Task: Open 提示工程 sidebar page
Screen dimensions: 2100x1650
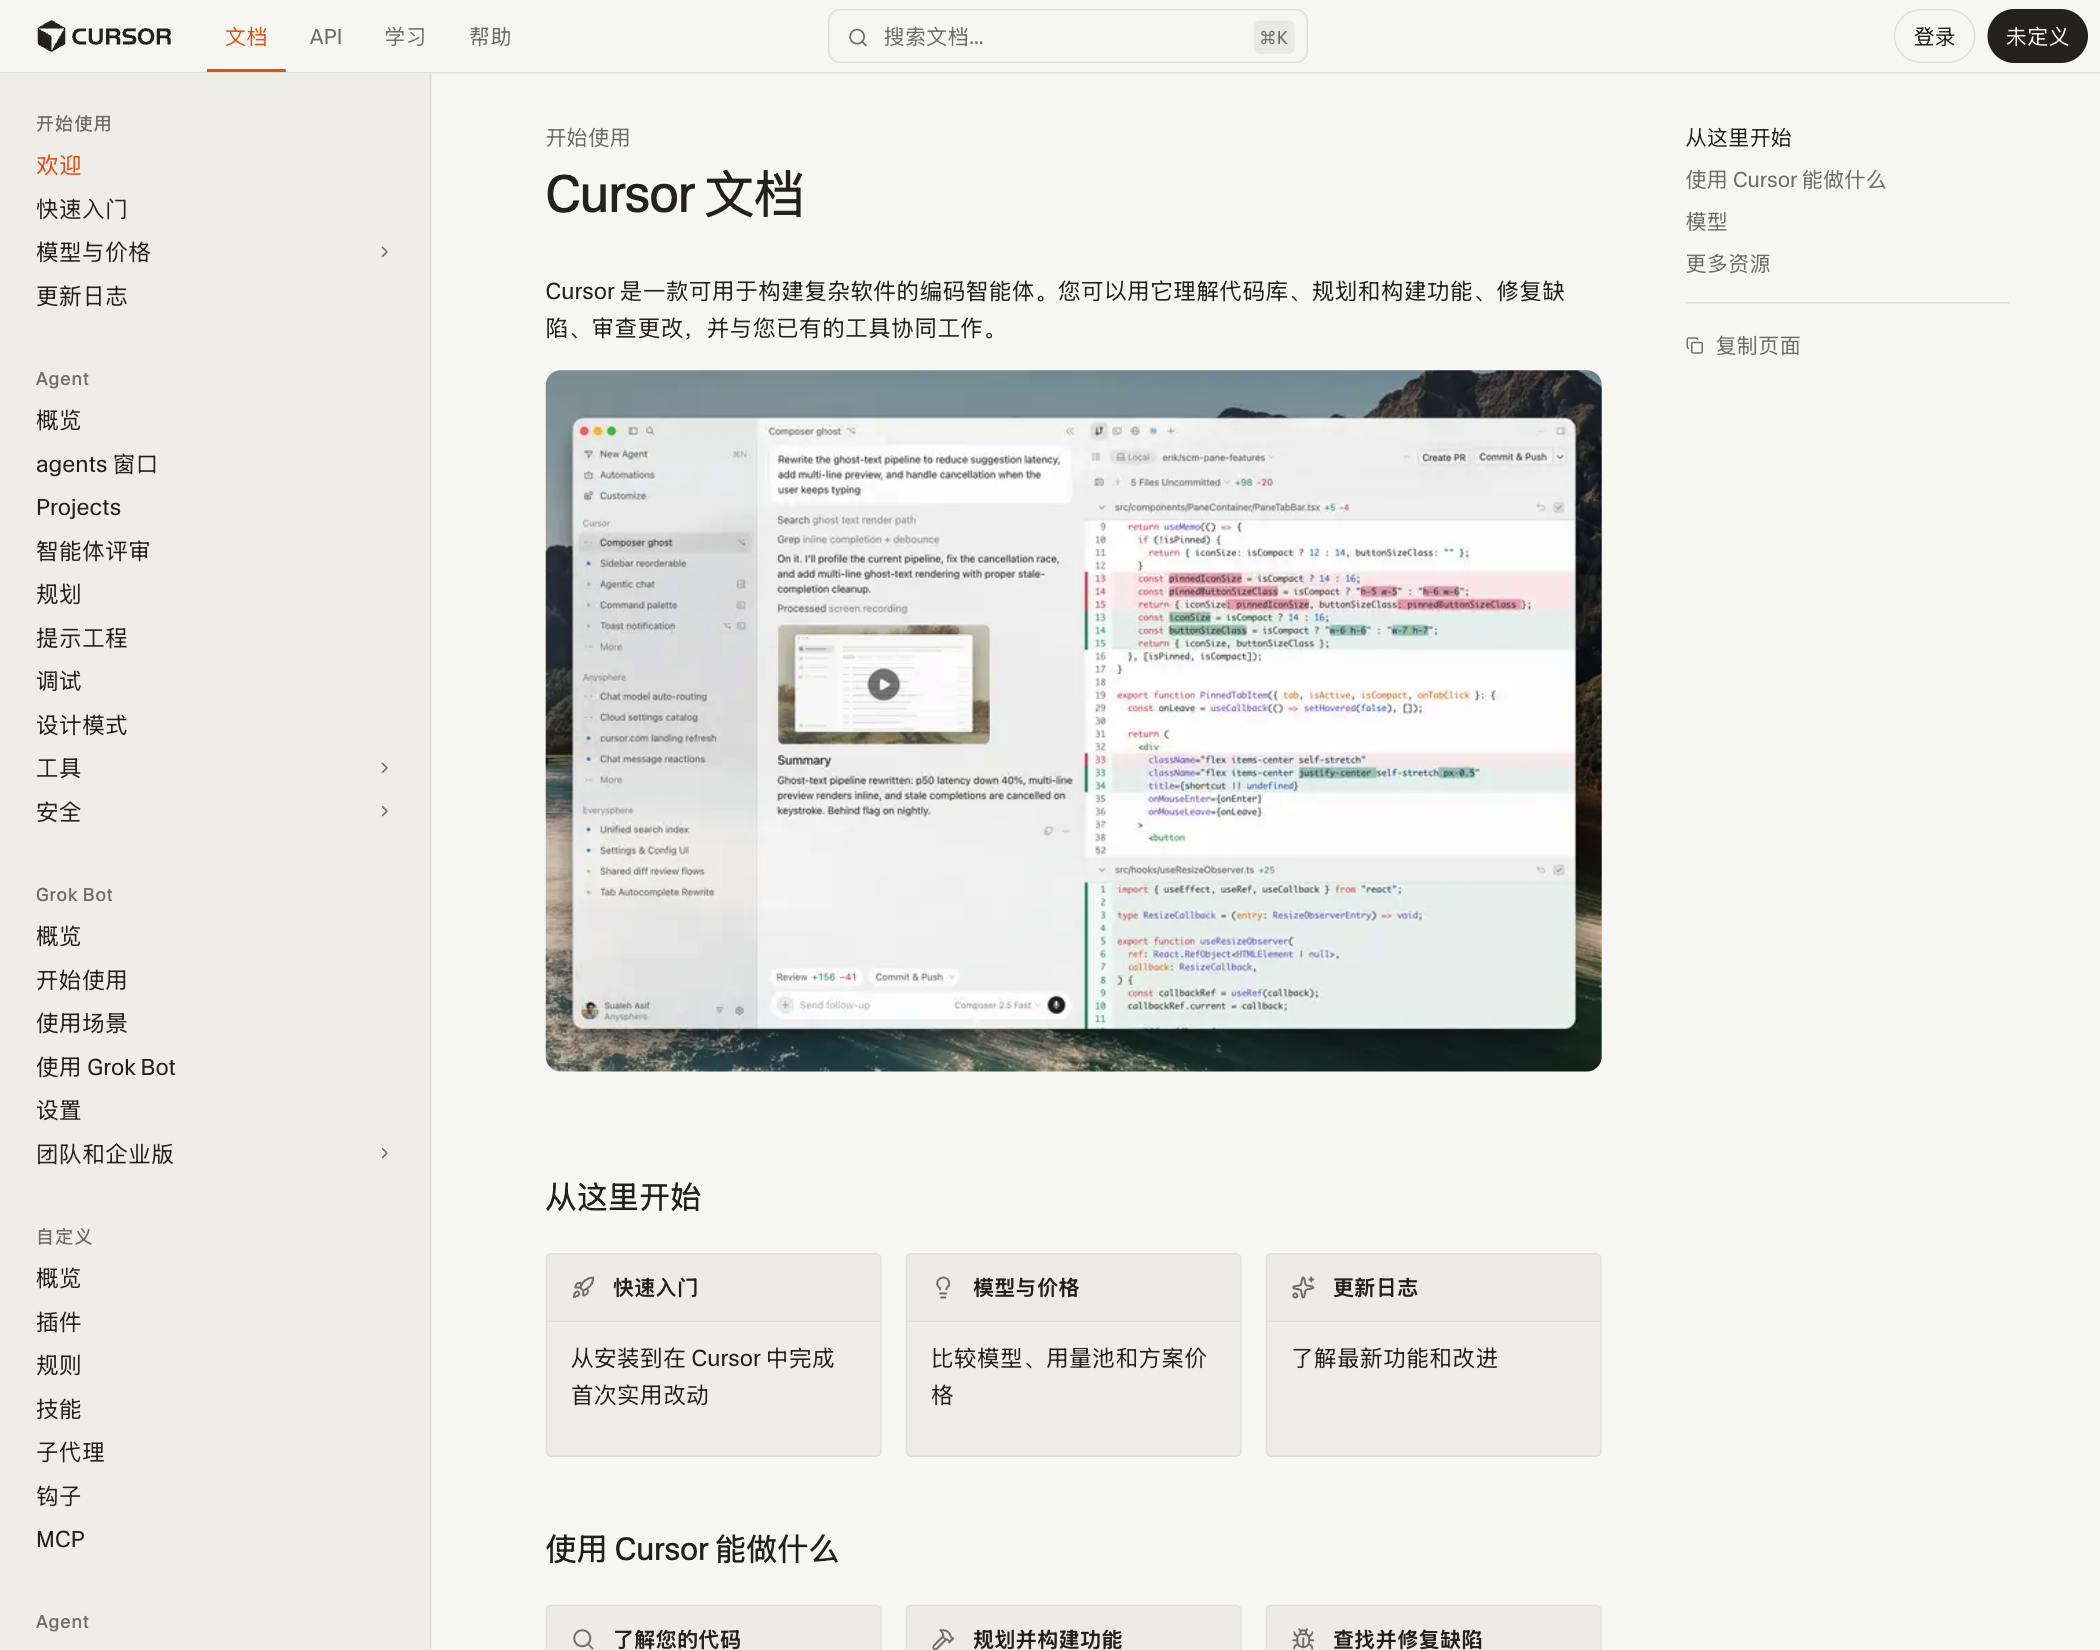Action: coord(82,638)
